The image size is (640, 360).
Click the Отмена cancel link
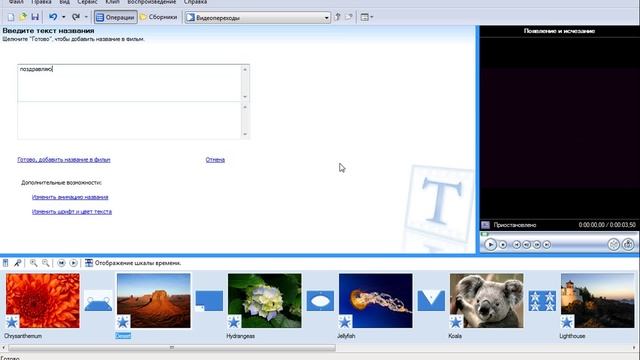pyautogui.click(x=215, y=160)
